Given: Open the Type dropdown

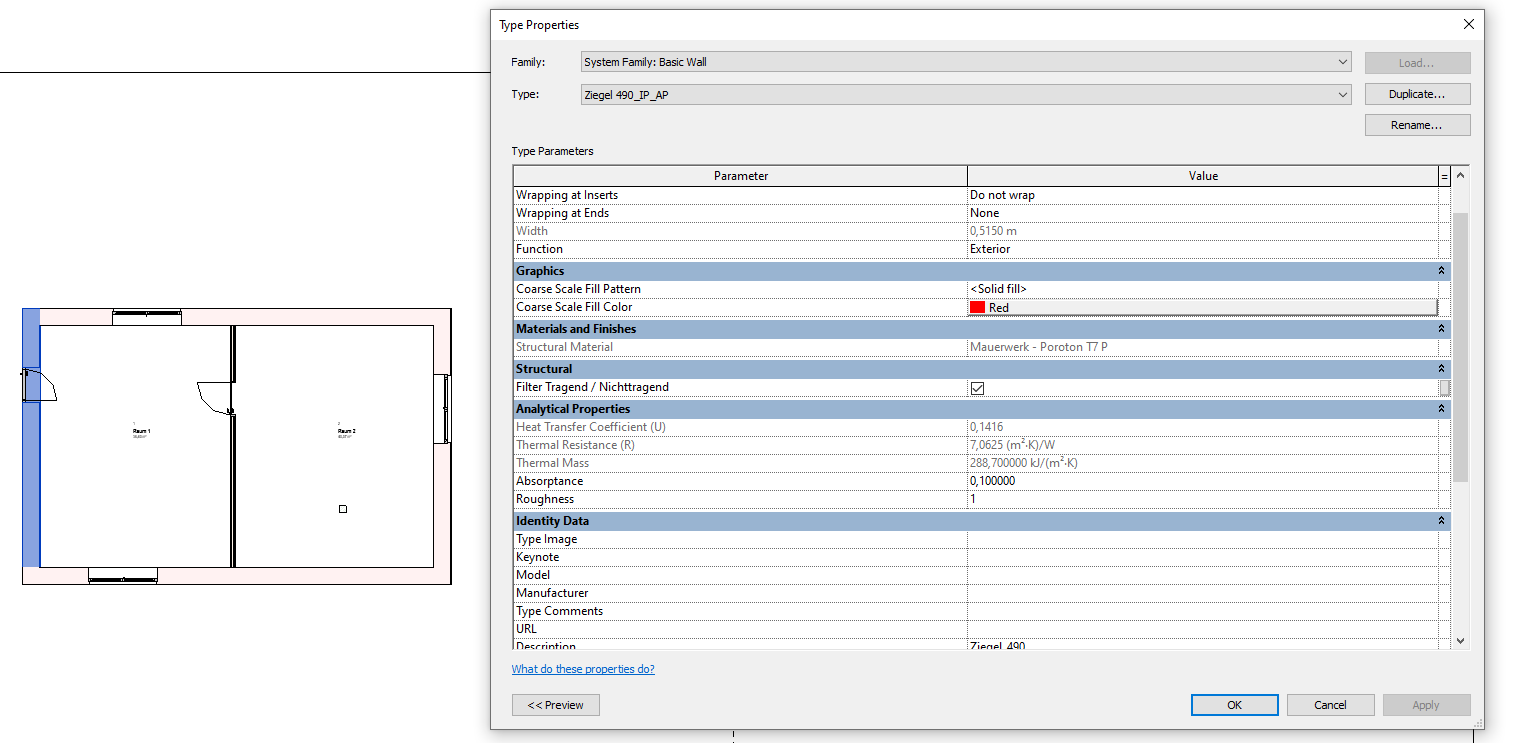Looking at the screenshot, I should coord(1343,94).
